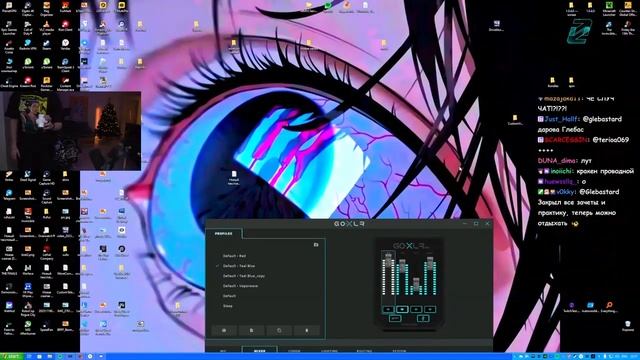
Task: Launch Steam from the desktop
Action: pos(47,45)
